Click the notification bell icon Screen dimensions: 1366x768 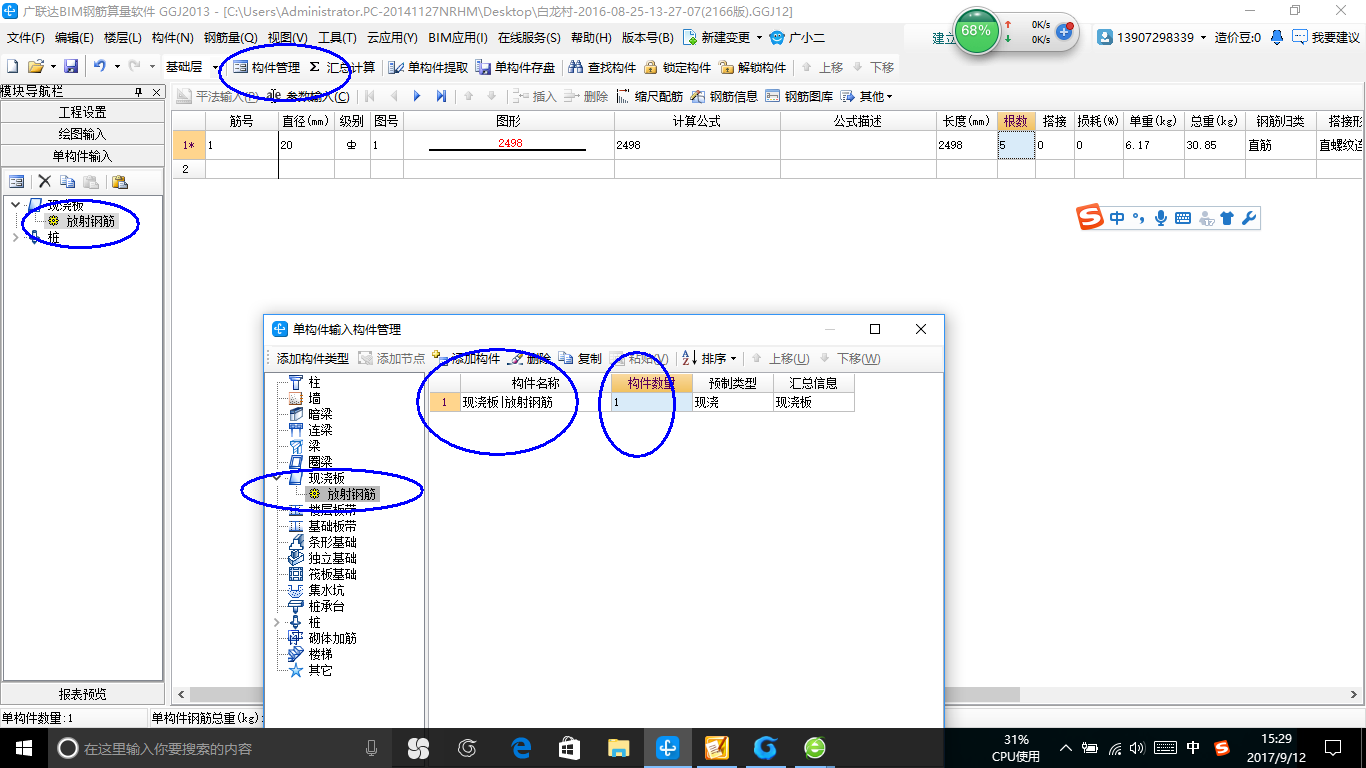[x=1277, y=37]
